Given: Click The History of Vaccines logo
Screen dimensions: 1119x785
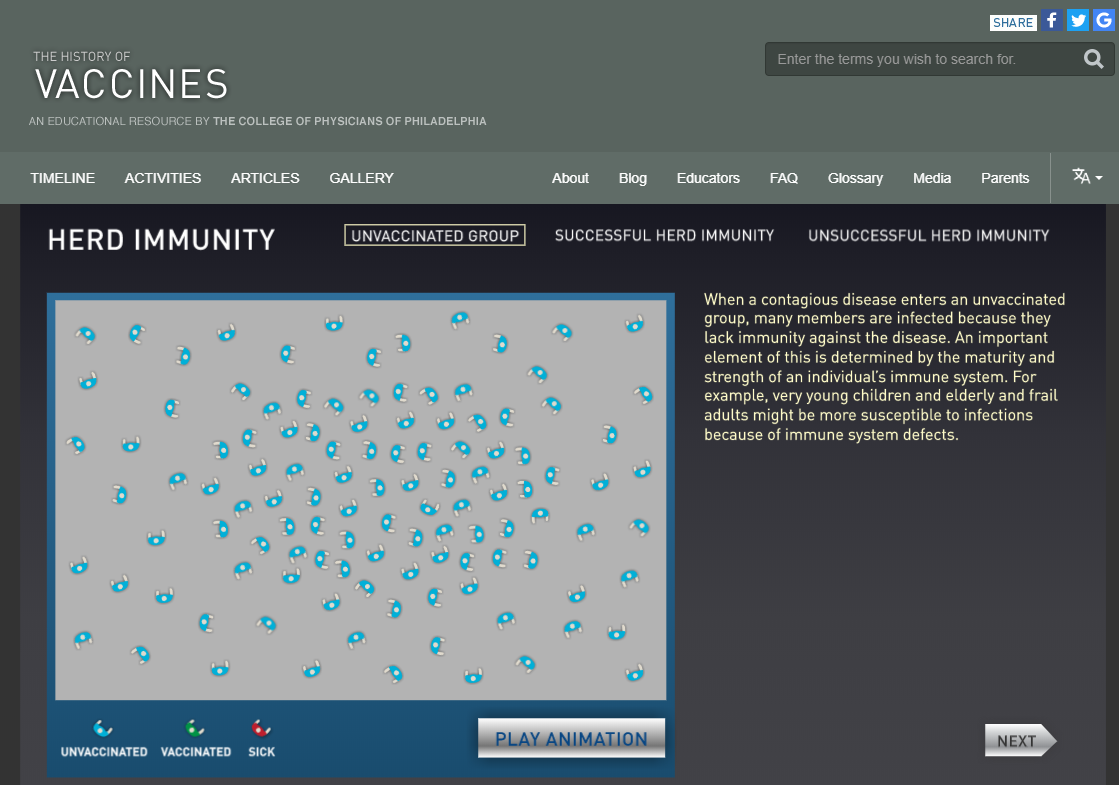Looking at the screenshot, I should [x=131, y=76].
